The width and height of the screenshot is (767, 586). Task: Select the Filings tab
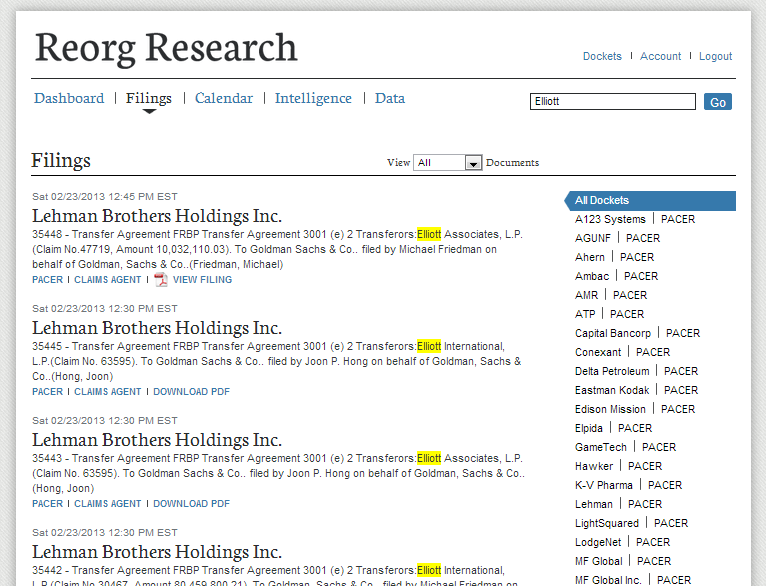[x=149, y=98]
